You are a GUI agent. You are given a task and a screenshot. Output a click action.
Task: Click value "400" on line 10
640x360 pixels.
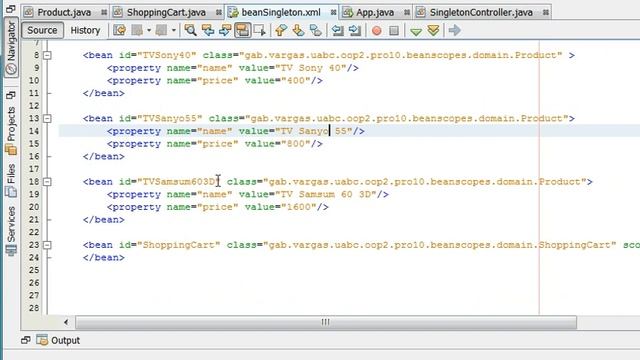point(296,80)
